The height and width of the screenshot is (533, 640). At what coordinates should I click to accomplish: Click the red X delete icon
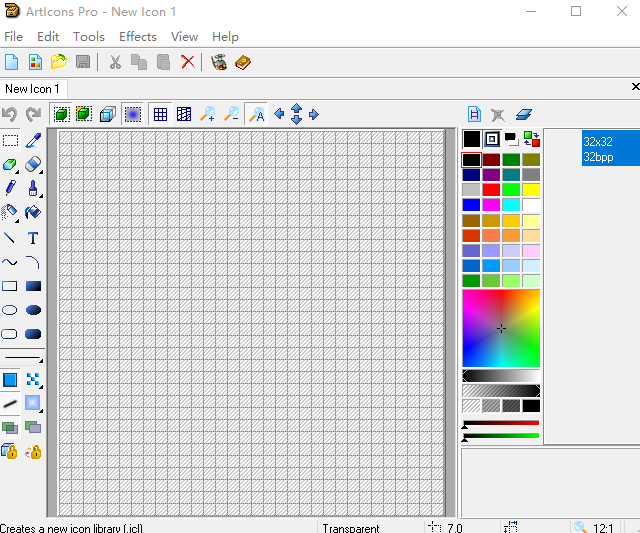188,62
